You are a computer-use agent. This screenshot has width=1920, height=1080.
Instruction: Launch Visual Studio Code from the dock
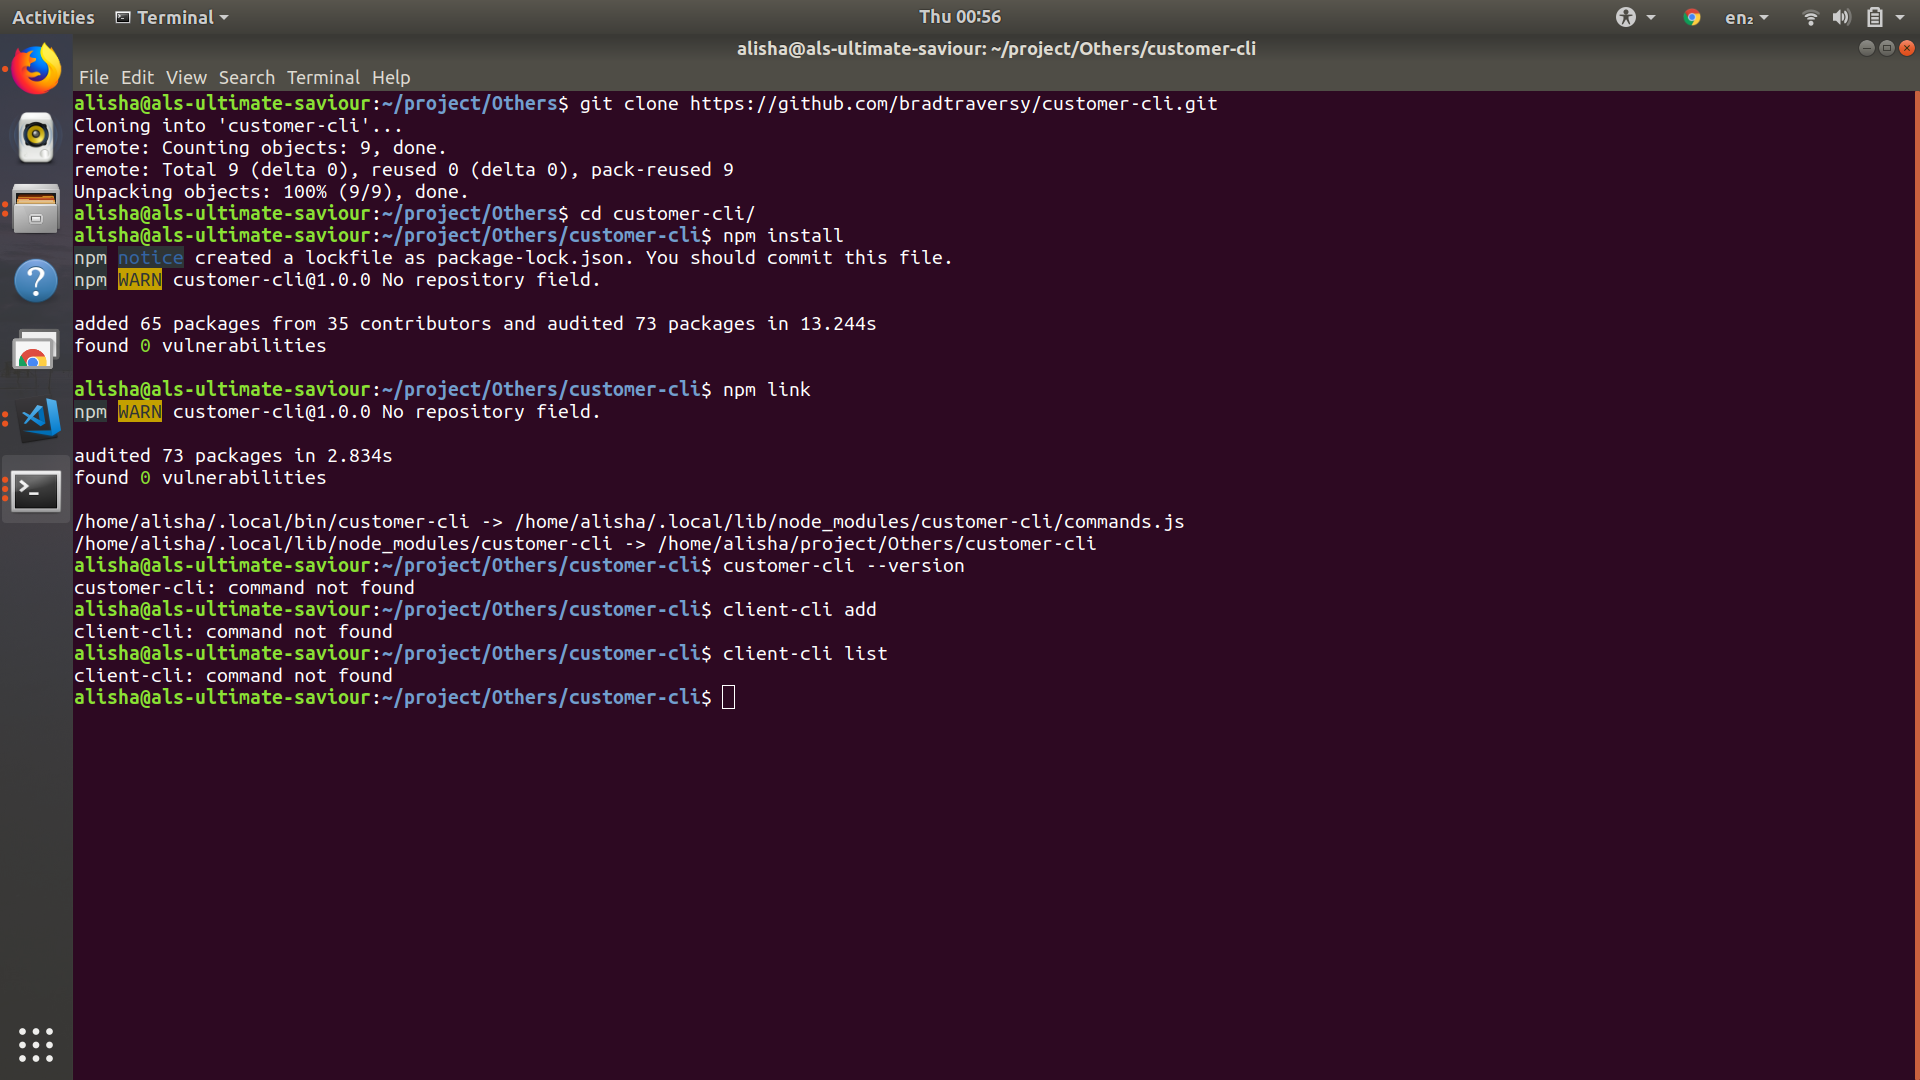tap(36, 420)
